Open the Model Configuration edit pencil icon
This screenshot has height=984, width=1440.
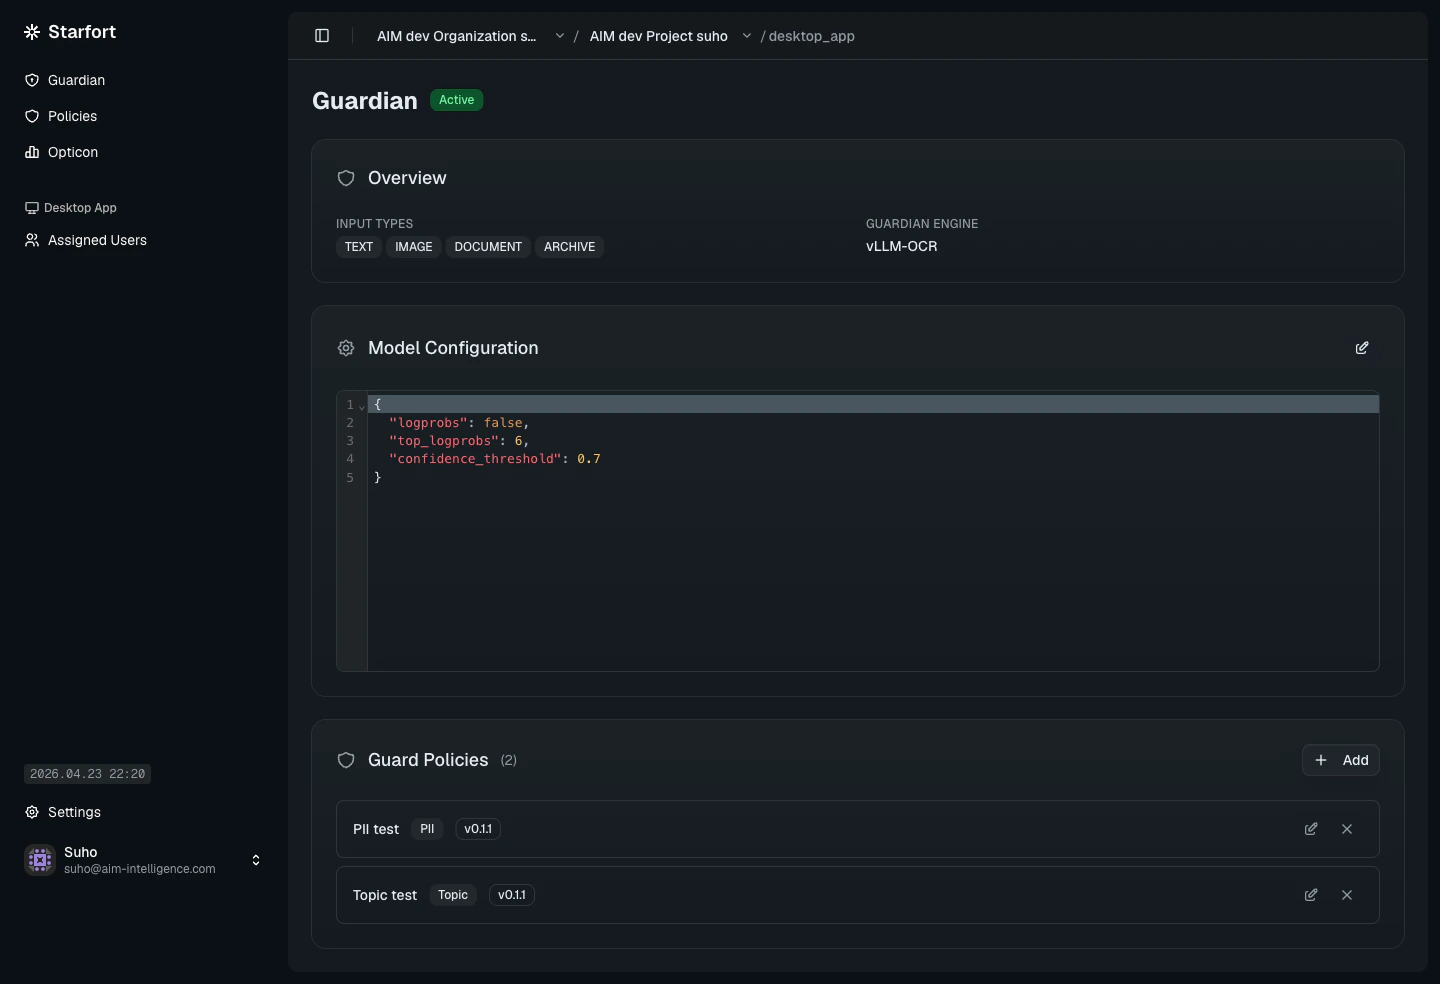1361,348
